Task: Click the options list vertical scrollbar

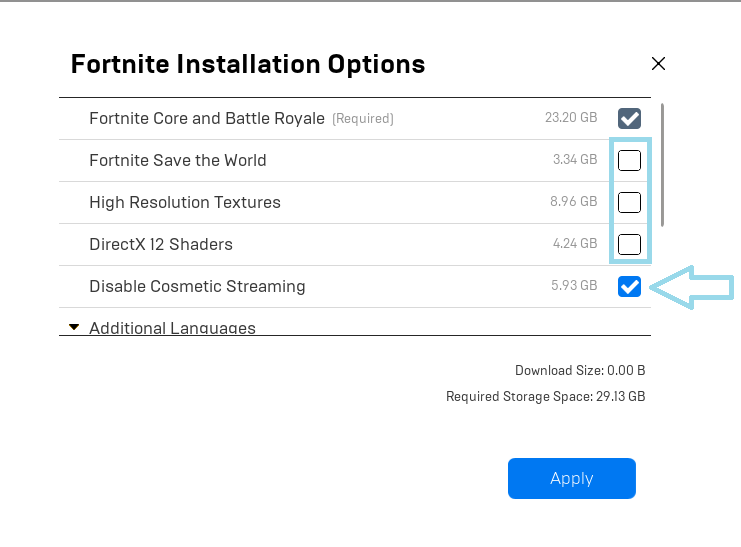Action: click(663, 165)
